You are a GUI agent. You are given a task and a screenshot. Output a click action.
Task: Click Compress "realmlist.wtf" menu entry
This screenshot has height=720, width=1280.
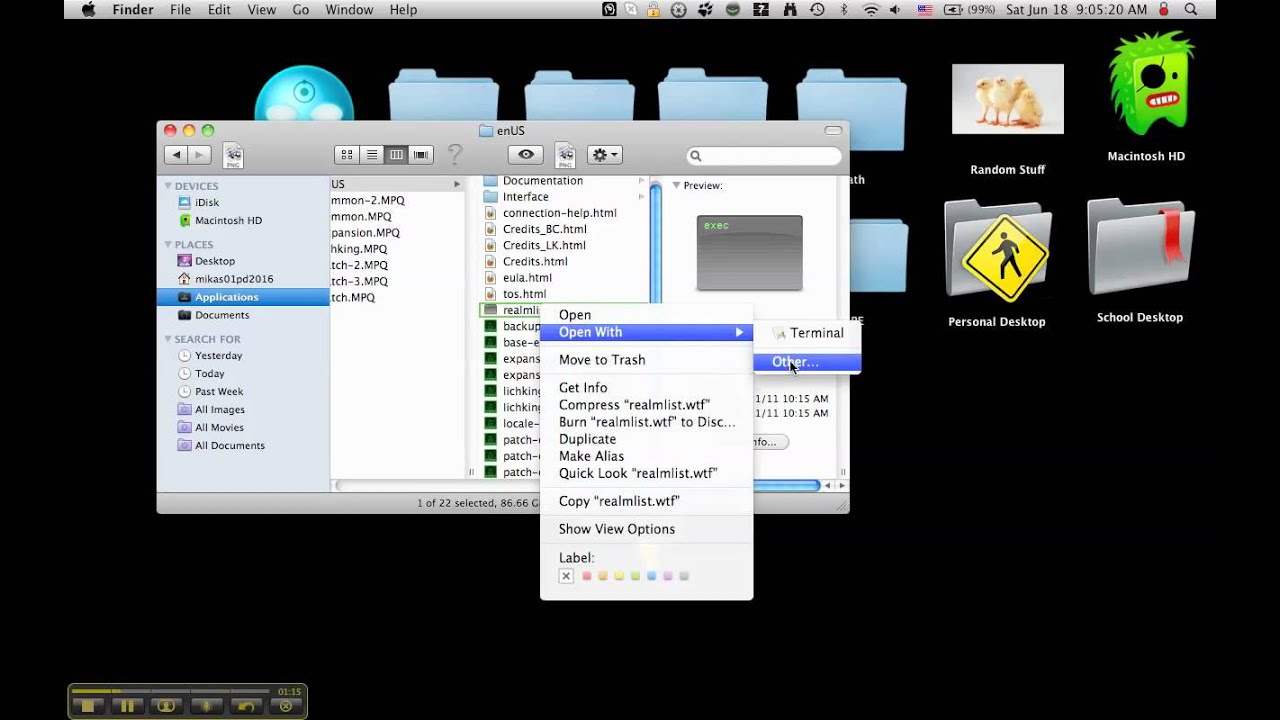[646, 405]
